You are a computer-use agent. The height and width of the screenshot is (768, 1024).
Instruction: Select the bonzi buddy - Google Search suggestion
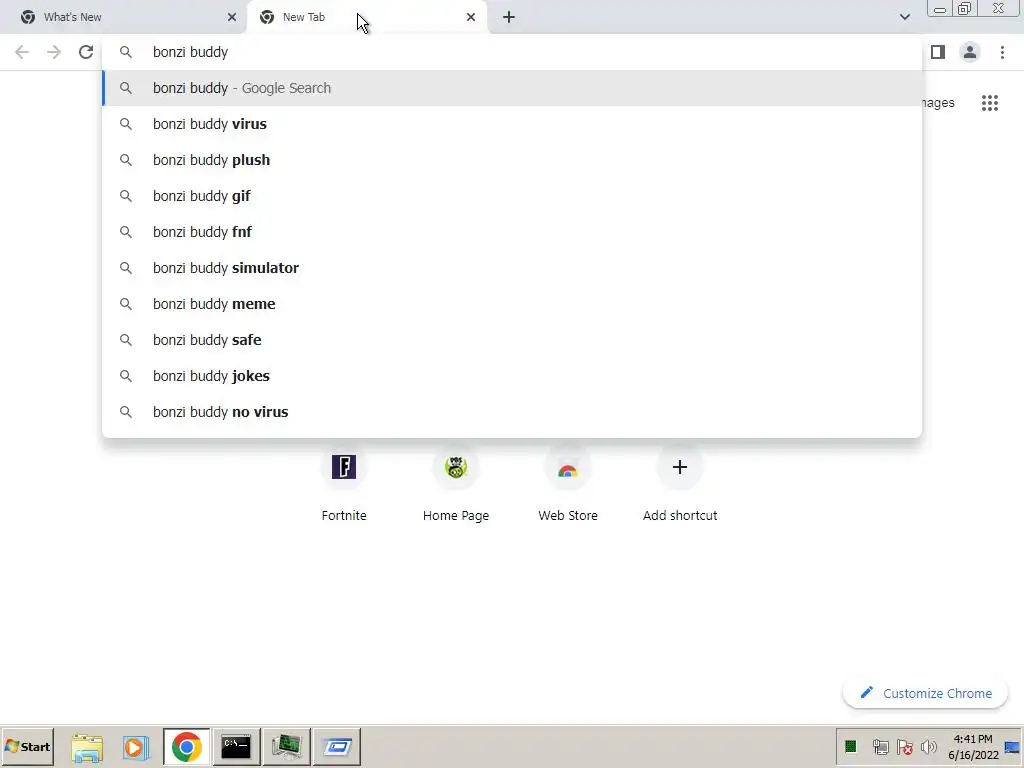click(x=512, y=88)
